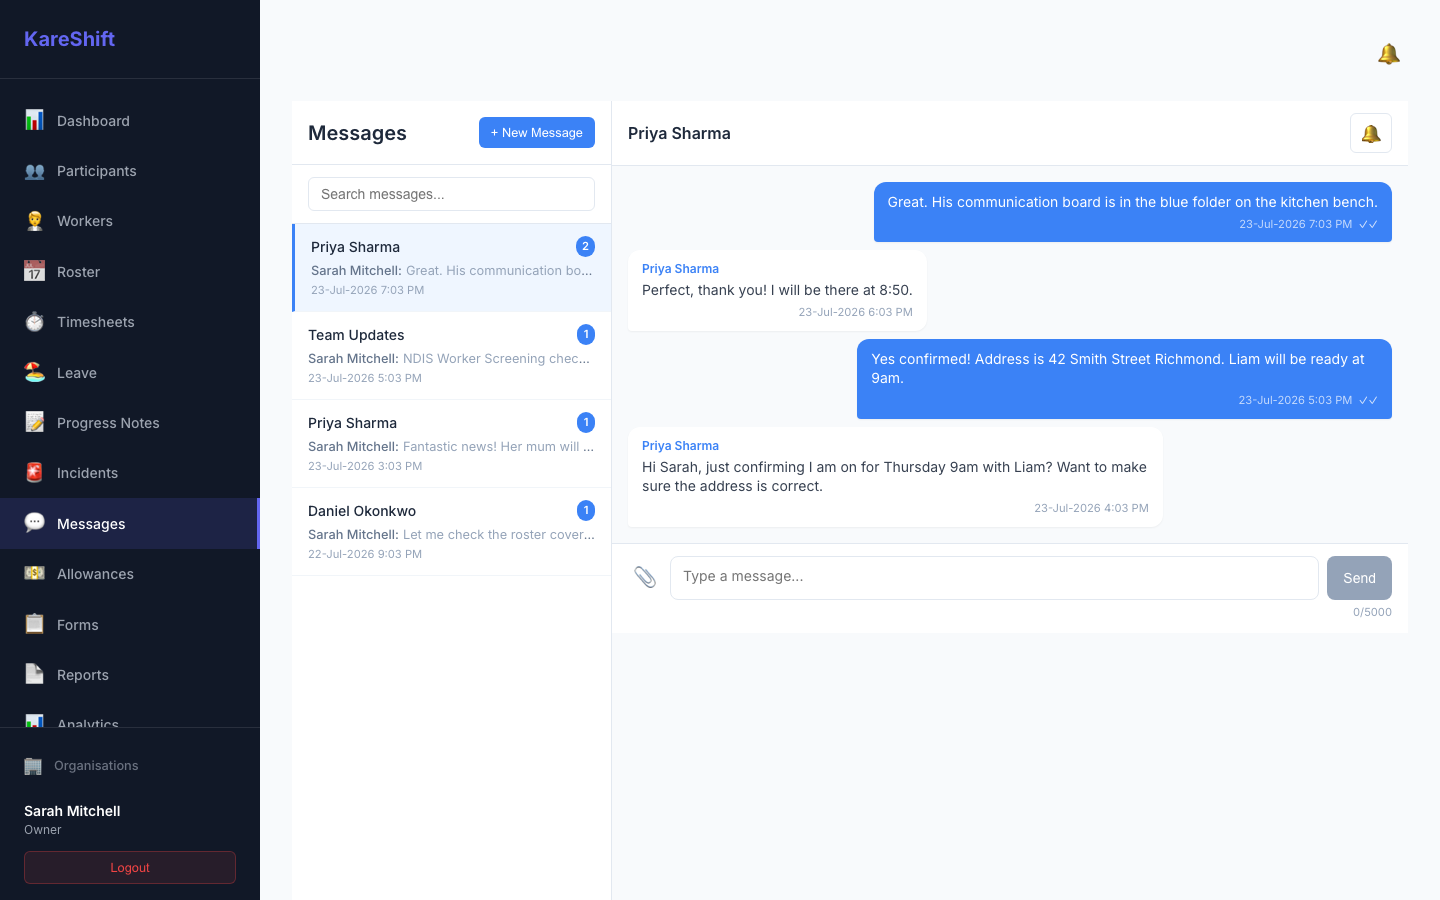
Task: Select Priya Sharma conversation from 7:03 PM
Action: 451,268
